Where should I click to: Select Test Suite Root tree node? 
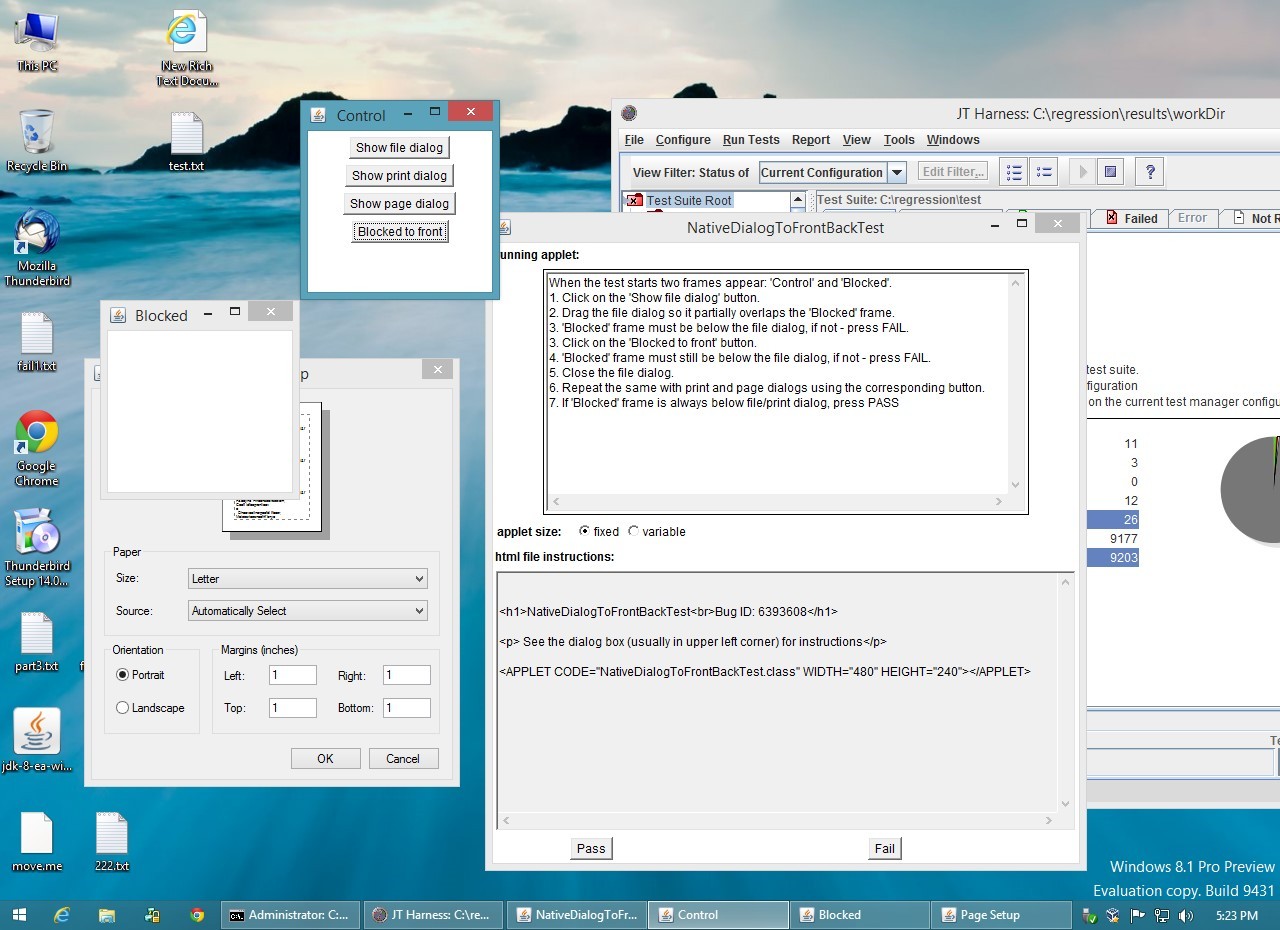(x=689, y=200)
